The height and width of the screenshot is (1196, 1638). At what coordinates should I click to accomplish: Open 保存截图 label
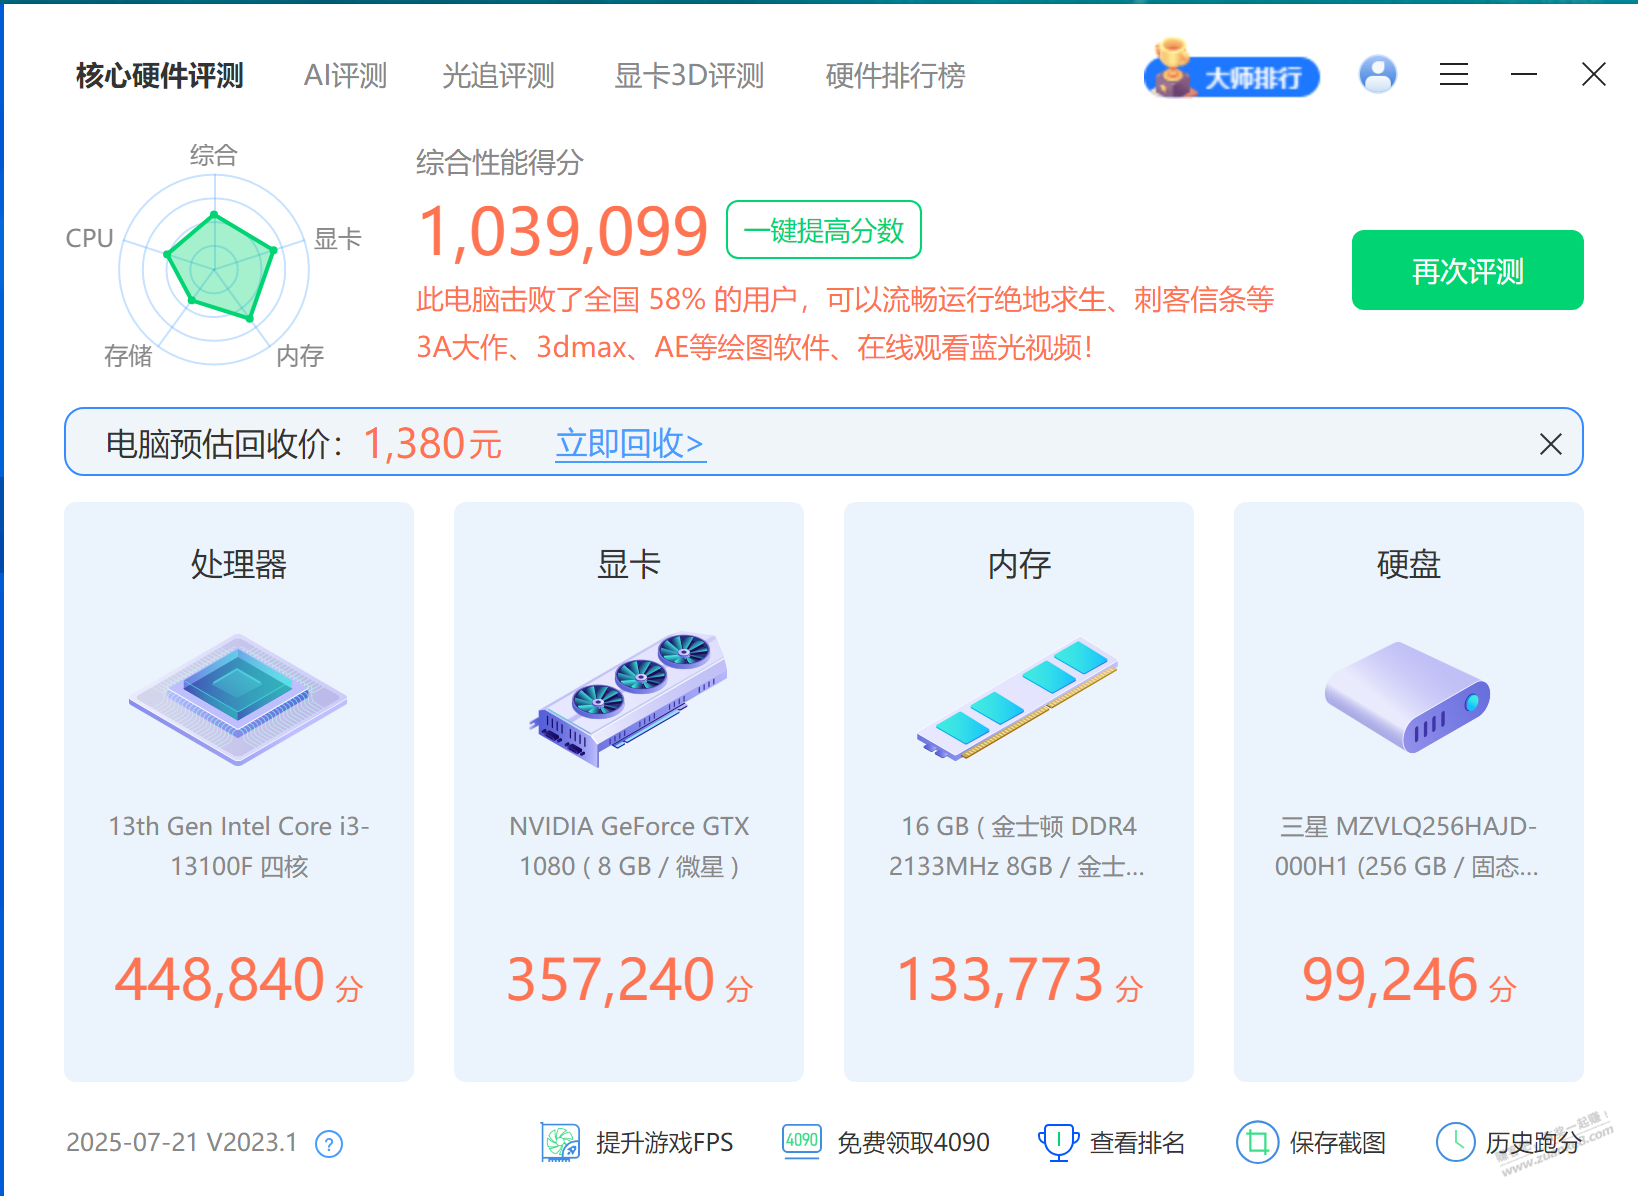pos(1338,1142)
